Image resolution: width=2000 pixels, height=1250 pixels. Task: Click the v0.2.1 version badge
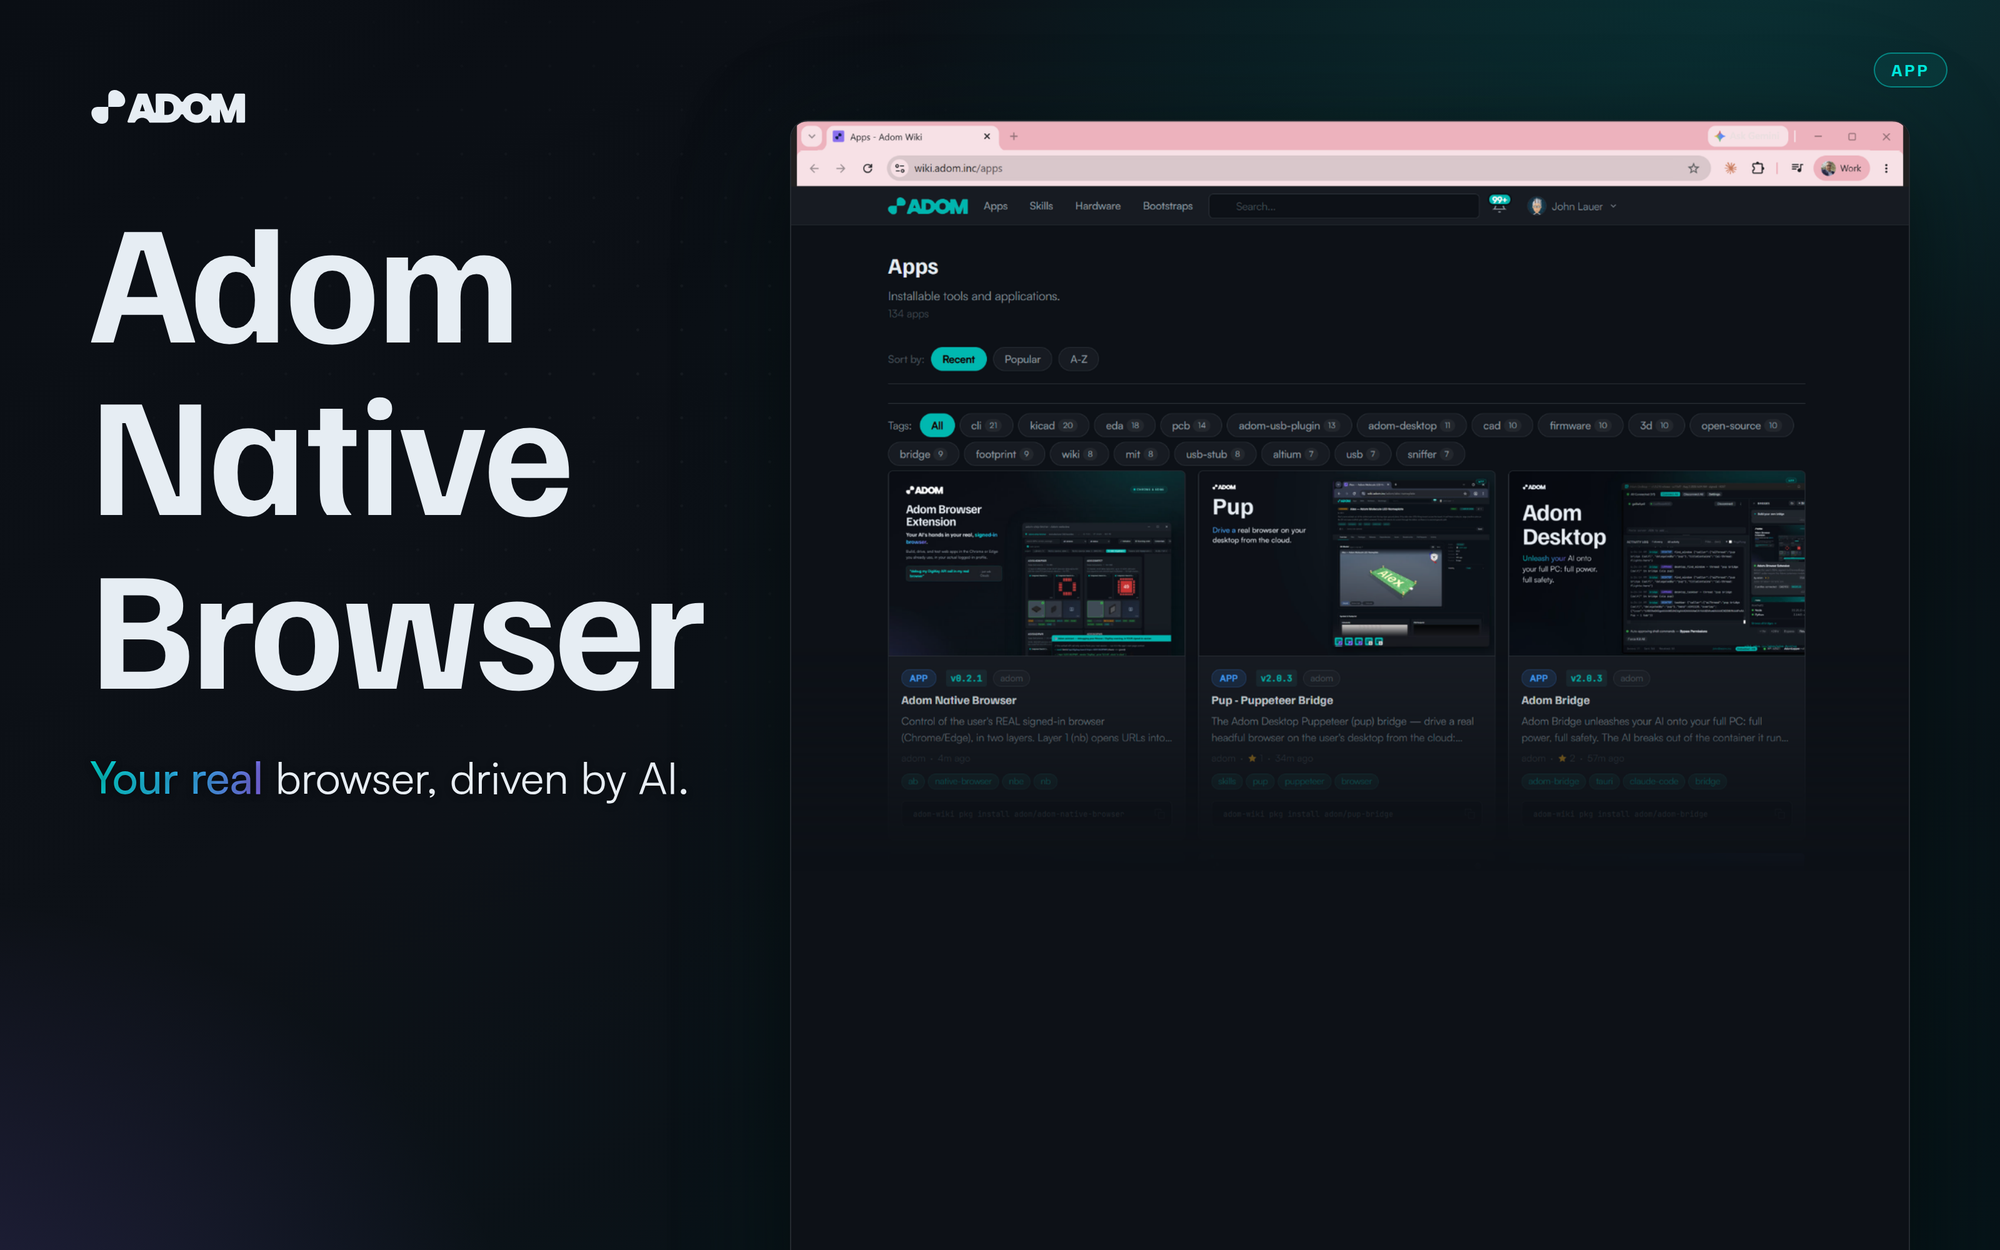[966, 678]
